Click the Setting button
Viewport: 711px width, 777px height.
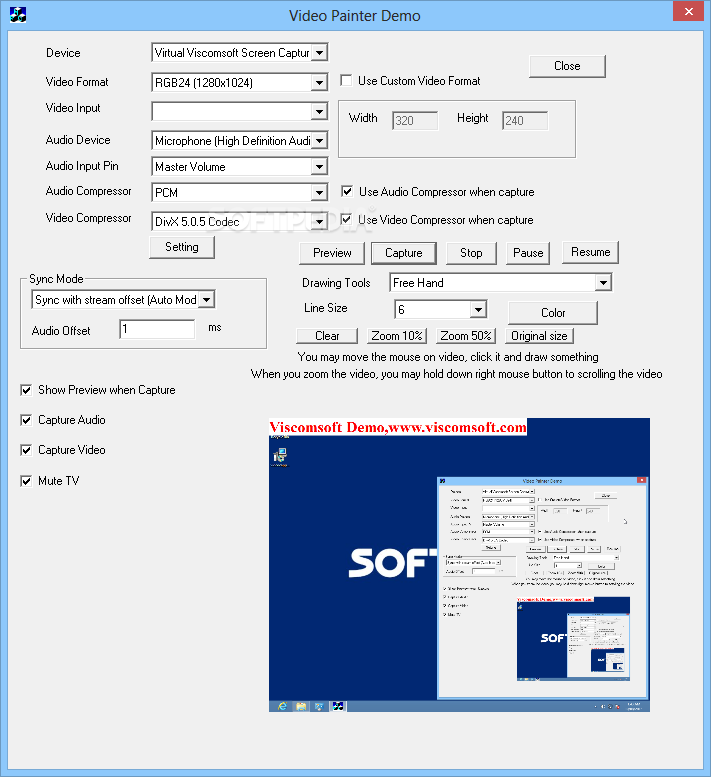pos(182,247)
